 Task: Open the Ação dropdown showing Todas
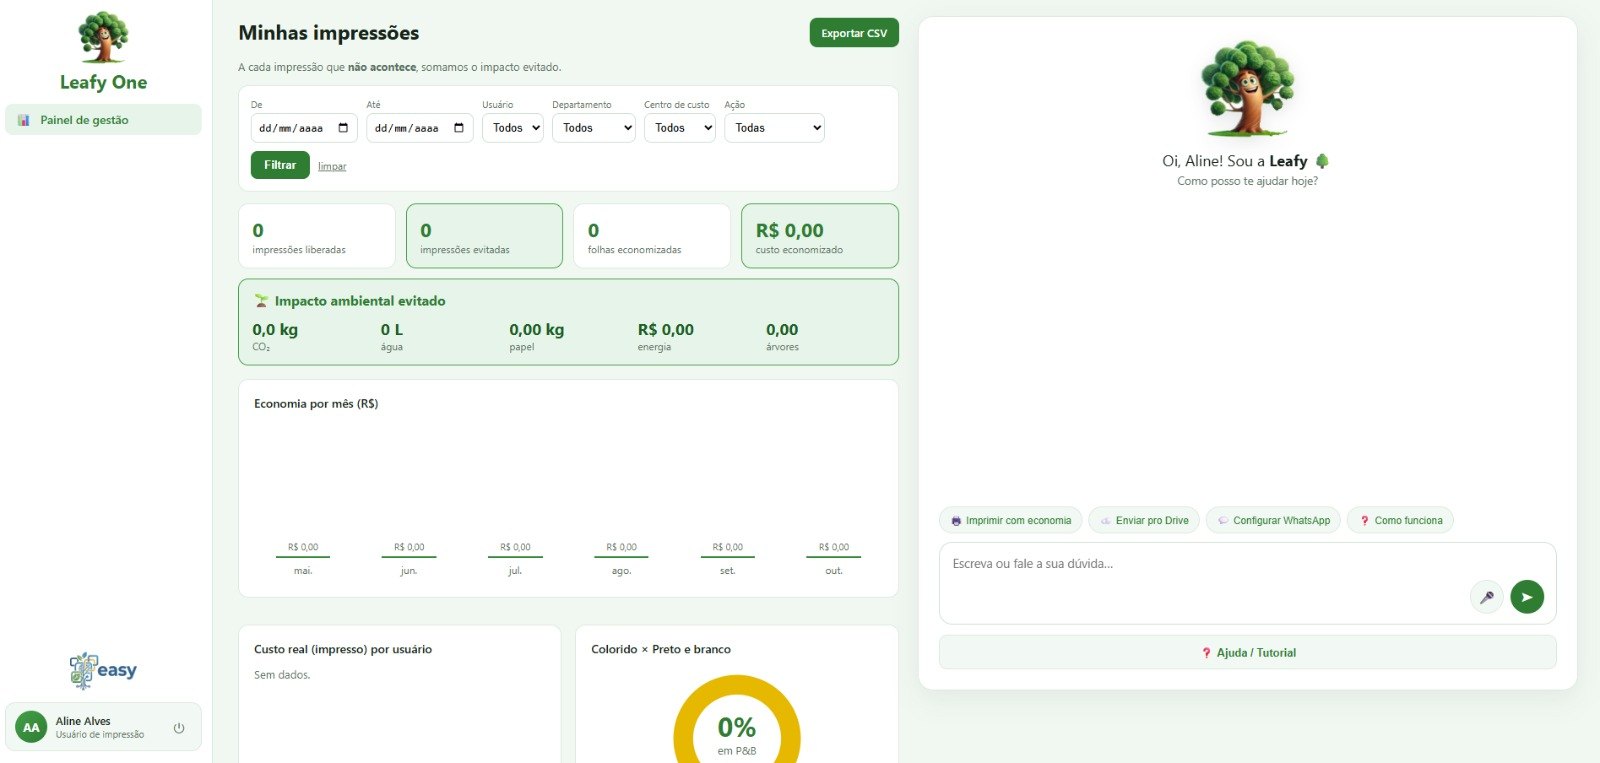tap(775, 128)
